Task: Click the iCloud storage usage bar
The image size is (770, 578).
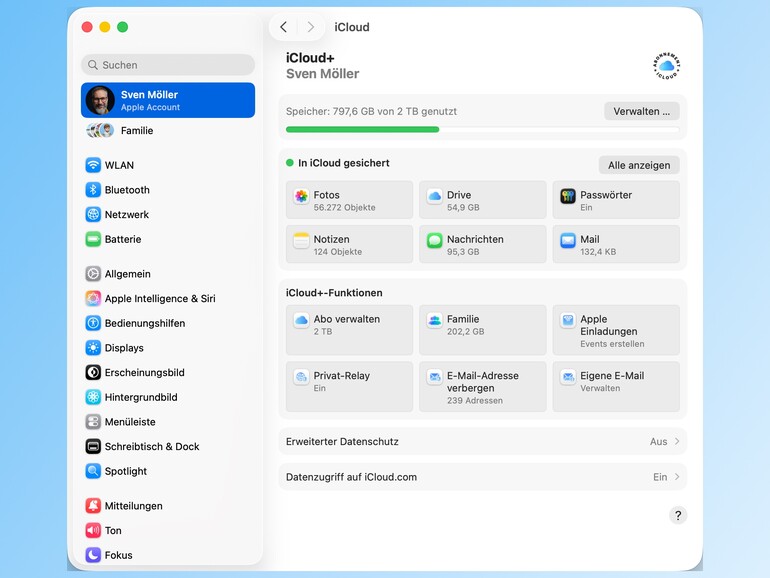Action: [x=482, y=130]
